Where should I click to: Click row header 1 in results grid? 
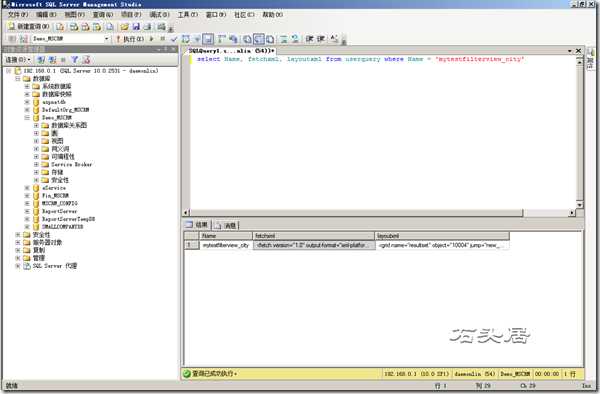coord(191,245)
